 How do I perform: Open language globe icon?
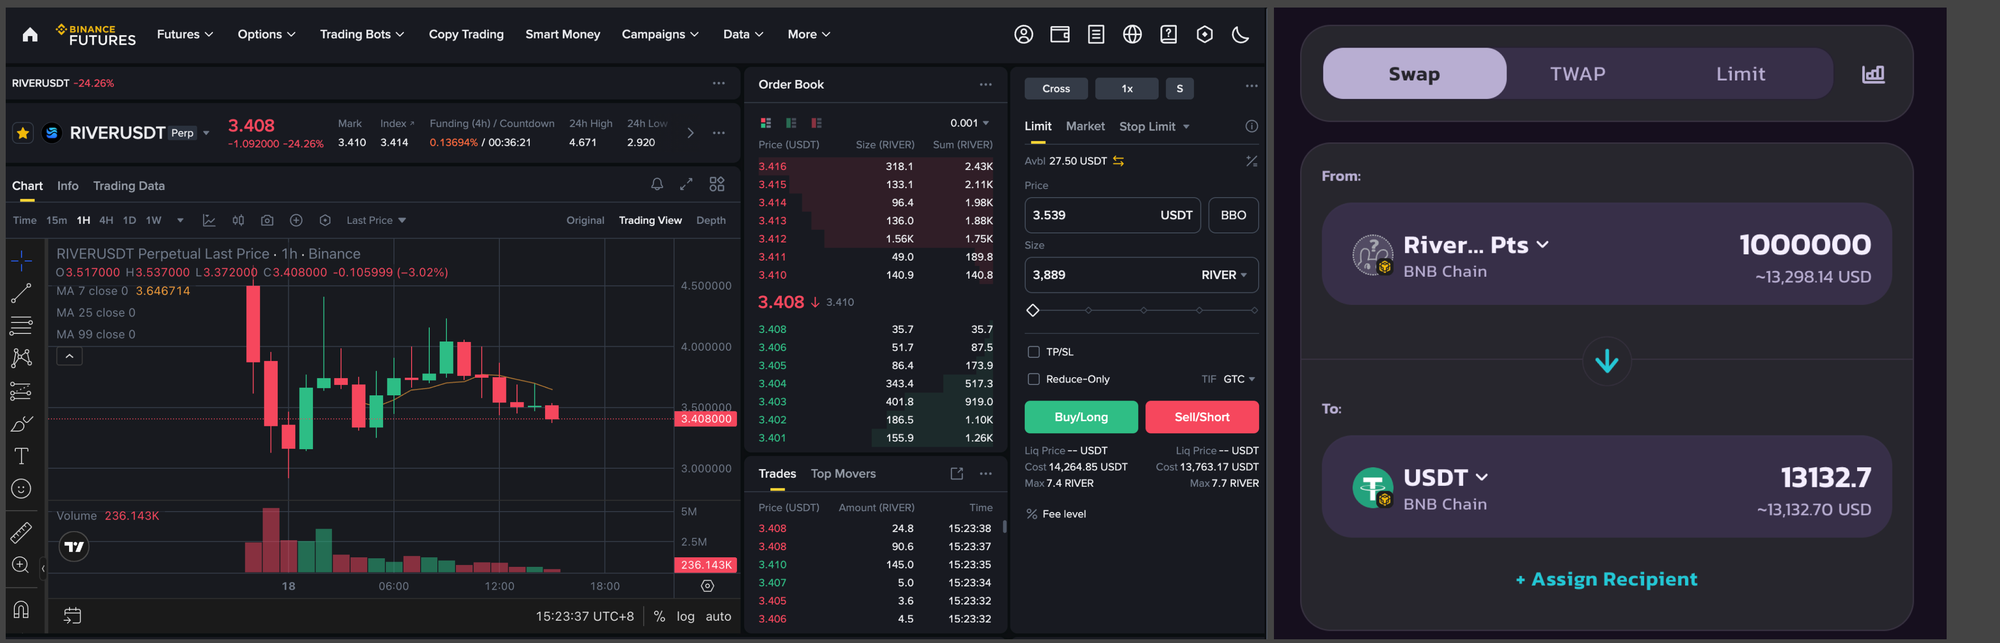pyautogui.click(x=1132, y=34)
